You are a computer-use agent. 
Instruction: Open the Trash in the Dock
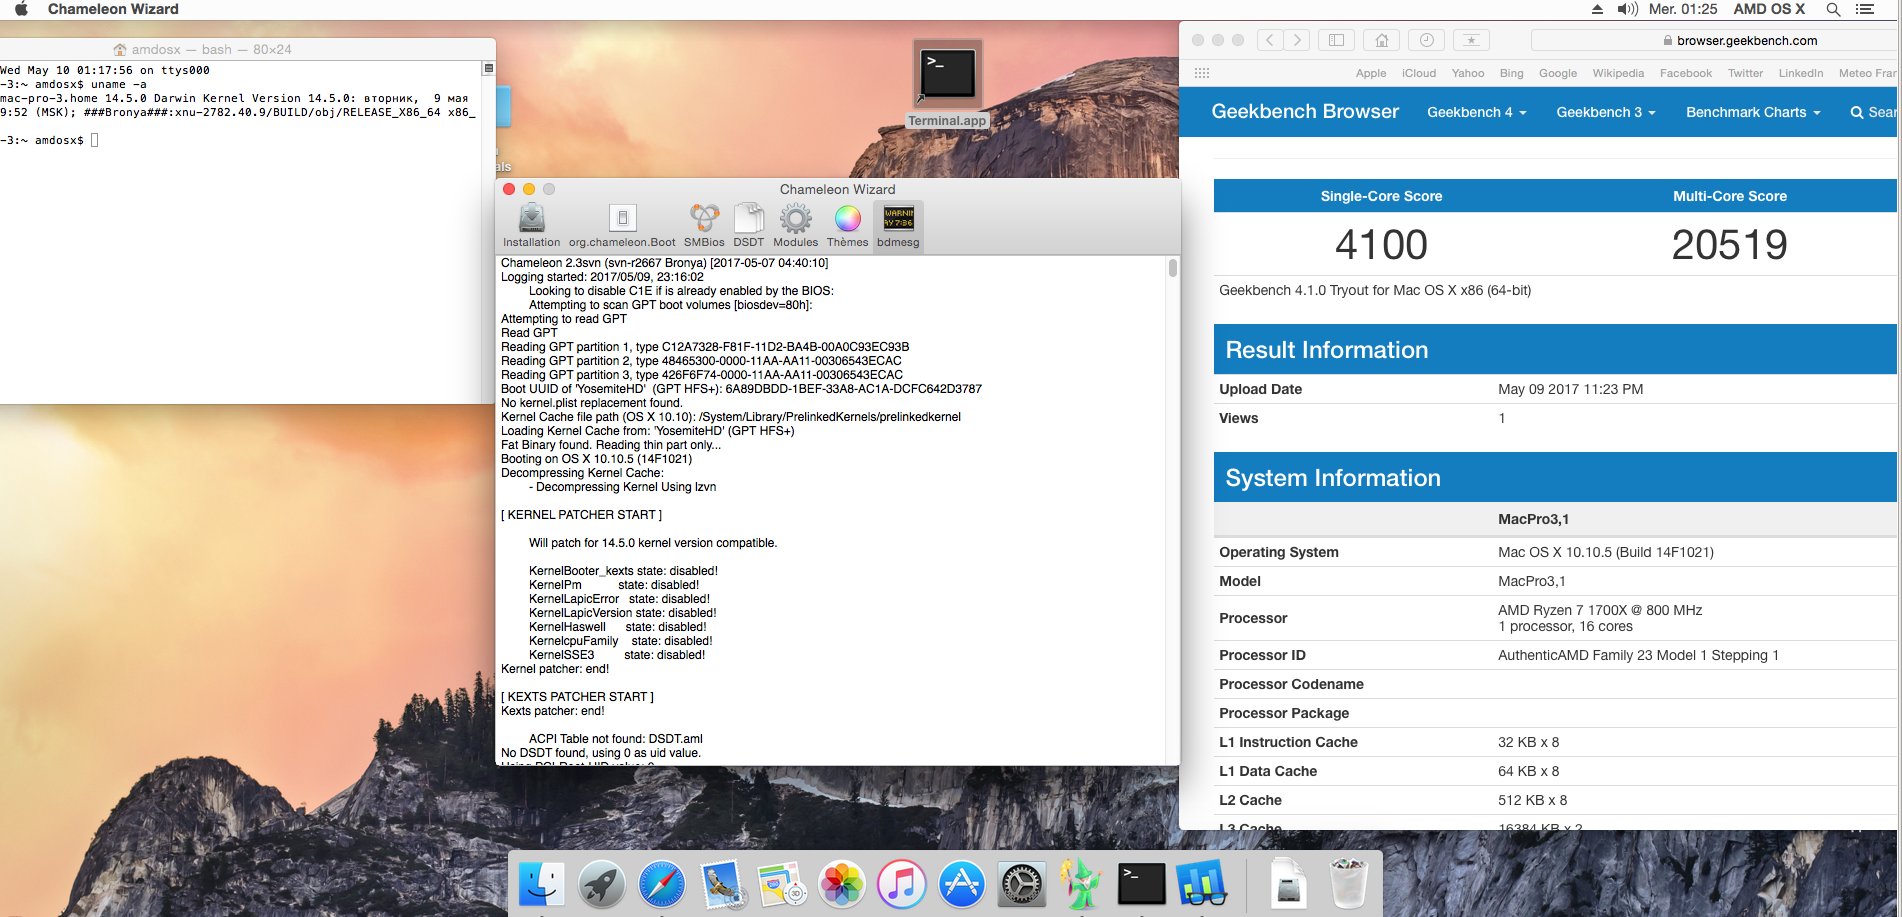(x=1348, y=884)
